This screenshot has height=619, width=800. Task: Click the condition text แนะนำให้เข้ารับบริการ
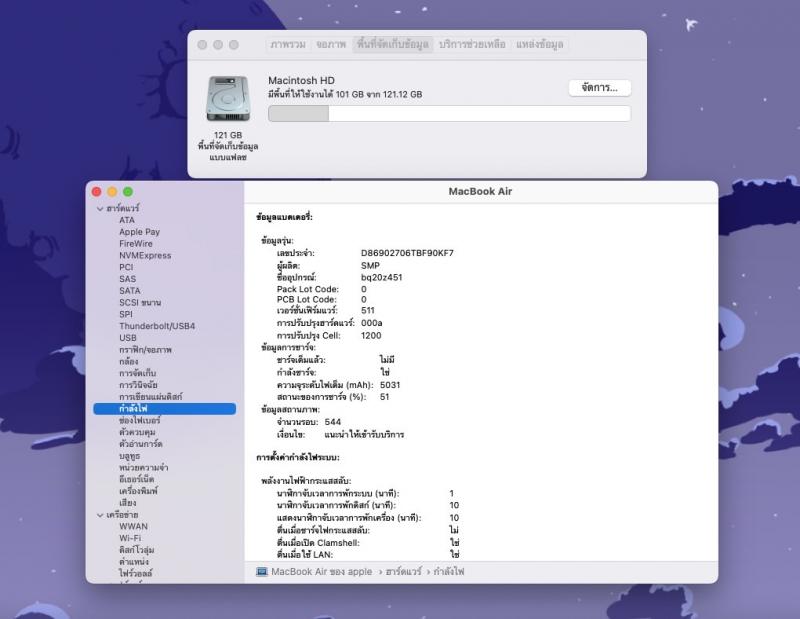(x=364, y=434)
